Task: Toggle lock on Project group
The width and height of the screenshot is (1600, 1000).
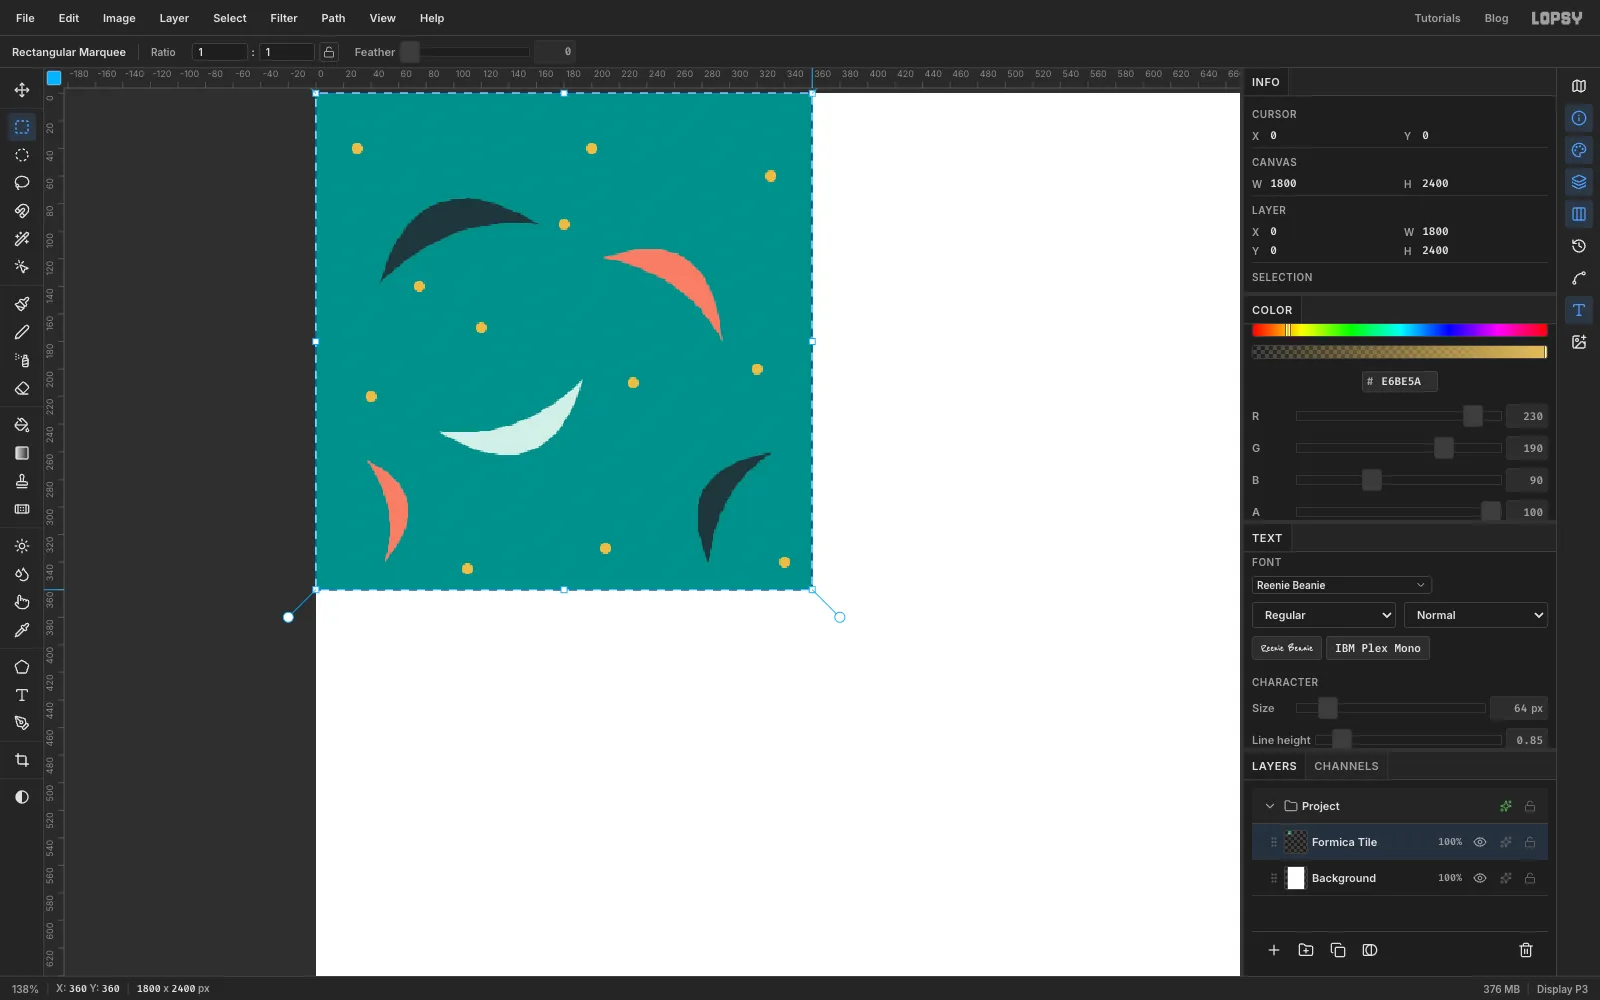Action: click(1530, 806)
